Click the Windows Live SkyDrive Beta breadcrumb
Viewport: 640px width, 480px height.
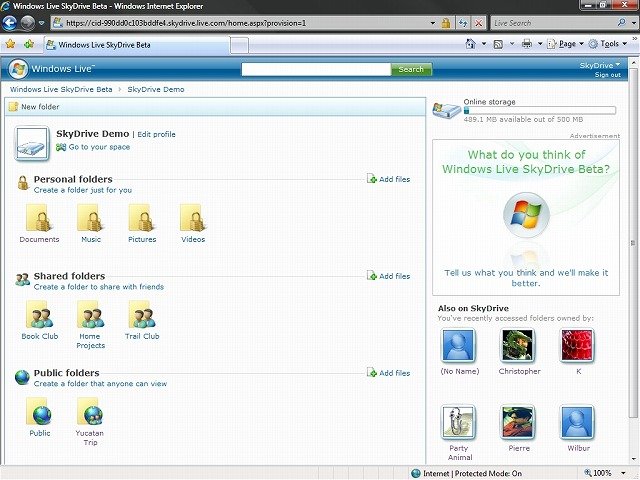point(61,89)
